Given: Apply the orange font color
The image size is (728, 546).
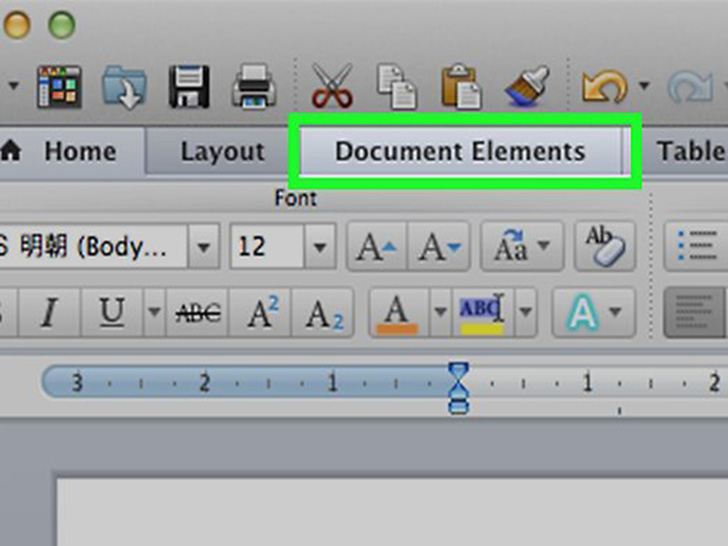Looking at the screenshot, I should click(399, 312).
